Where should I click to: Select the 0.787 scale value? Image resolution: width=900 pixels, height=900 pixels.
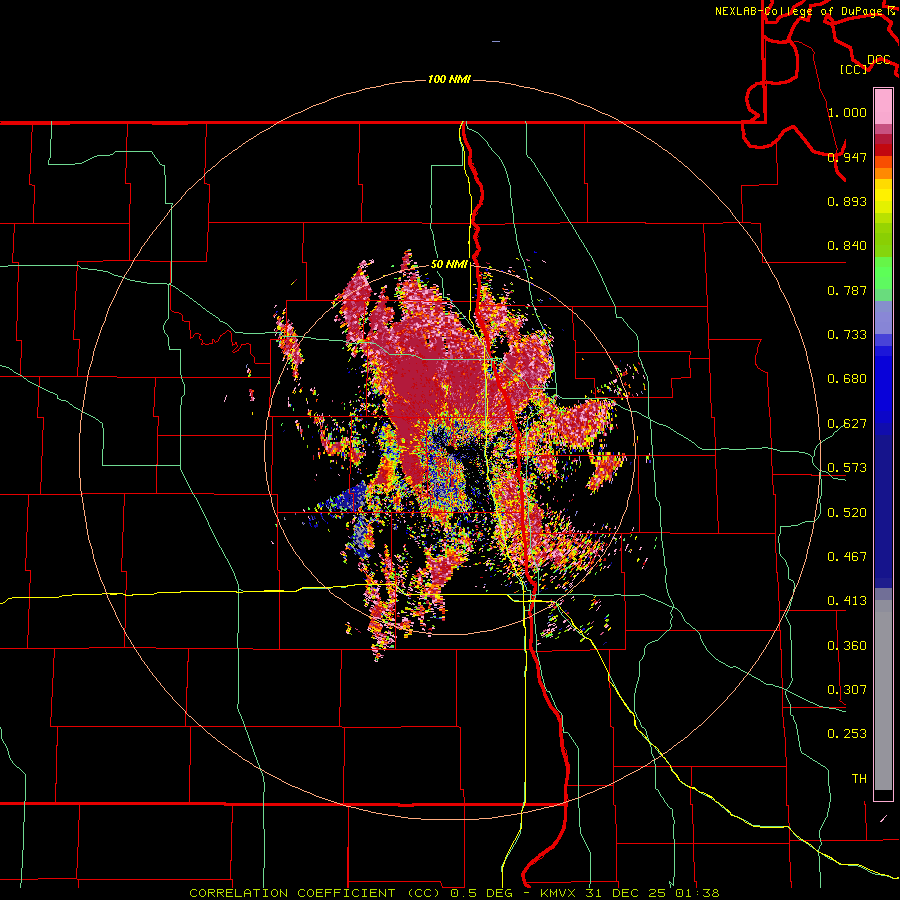[847, 290]
